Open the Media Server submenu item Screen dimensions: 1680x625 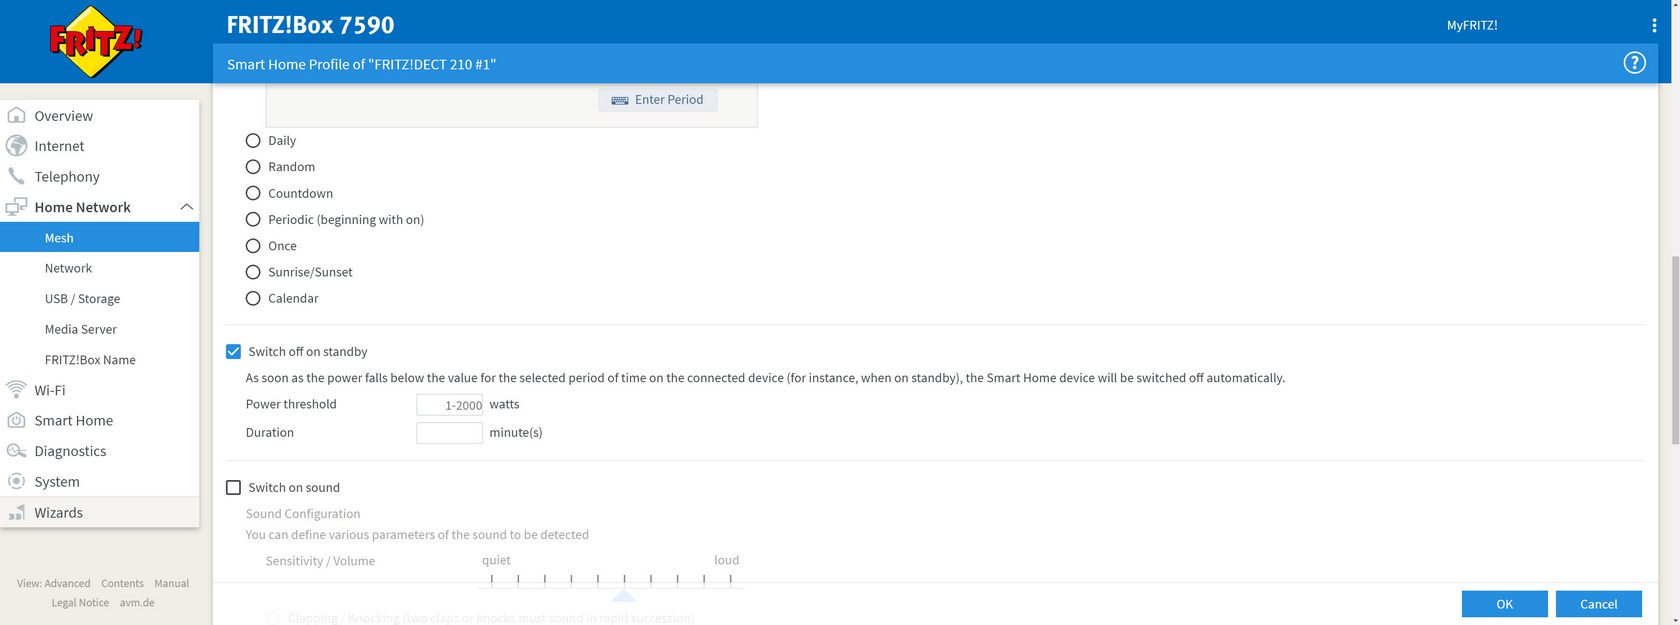click(x=81, y=329)
